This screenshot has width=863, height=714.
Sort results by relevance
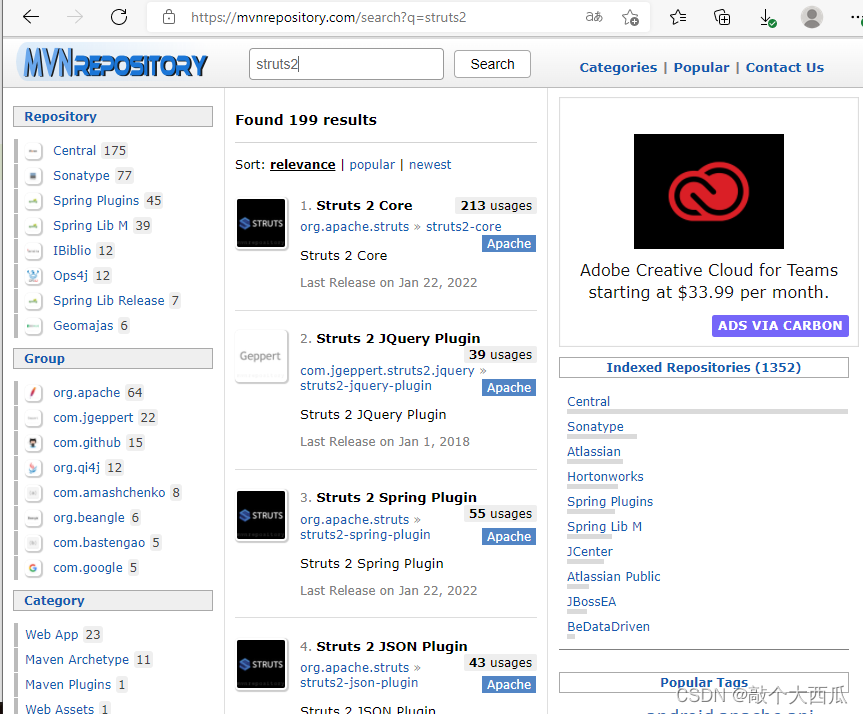(x=303, y=165)
